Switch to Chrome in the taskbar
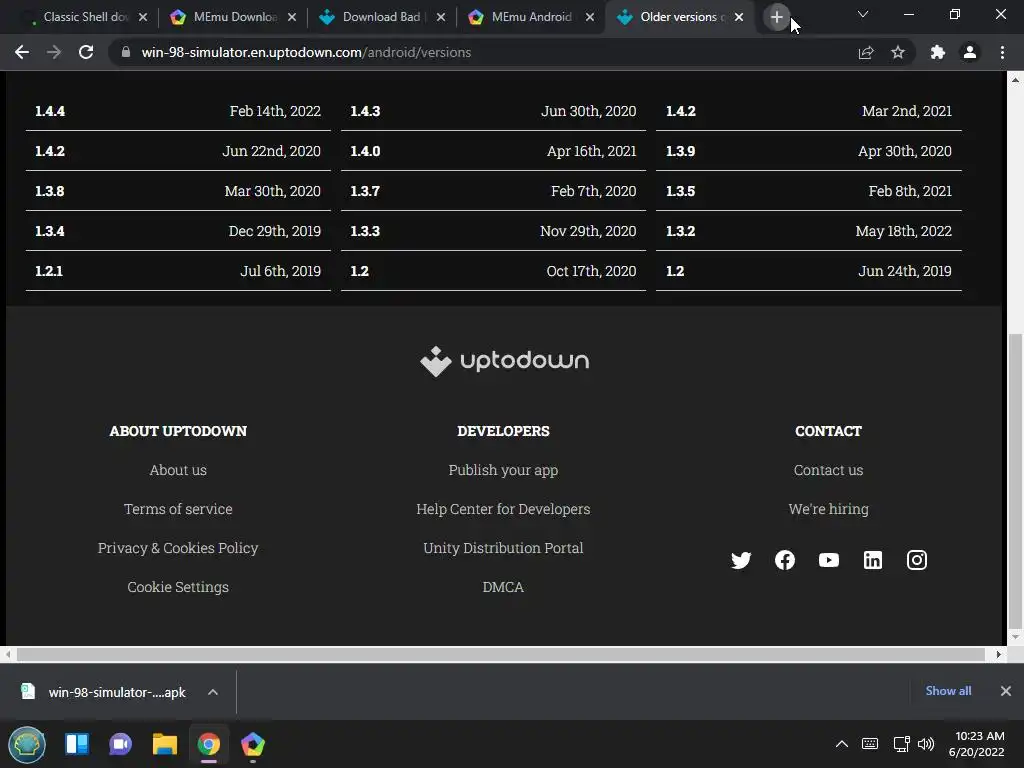The height and width of the screenshot is (768, 1024). 209,744
